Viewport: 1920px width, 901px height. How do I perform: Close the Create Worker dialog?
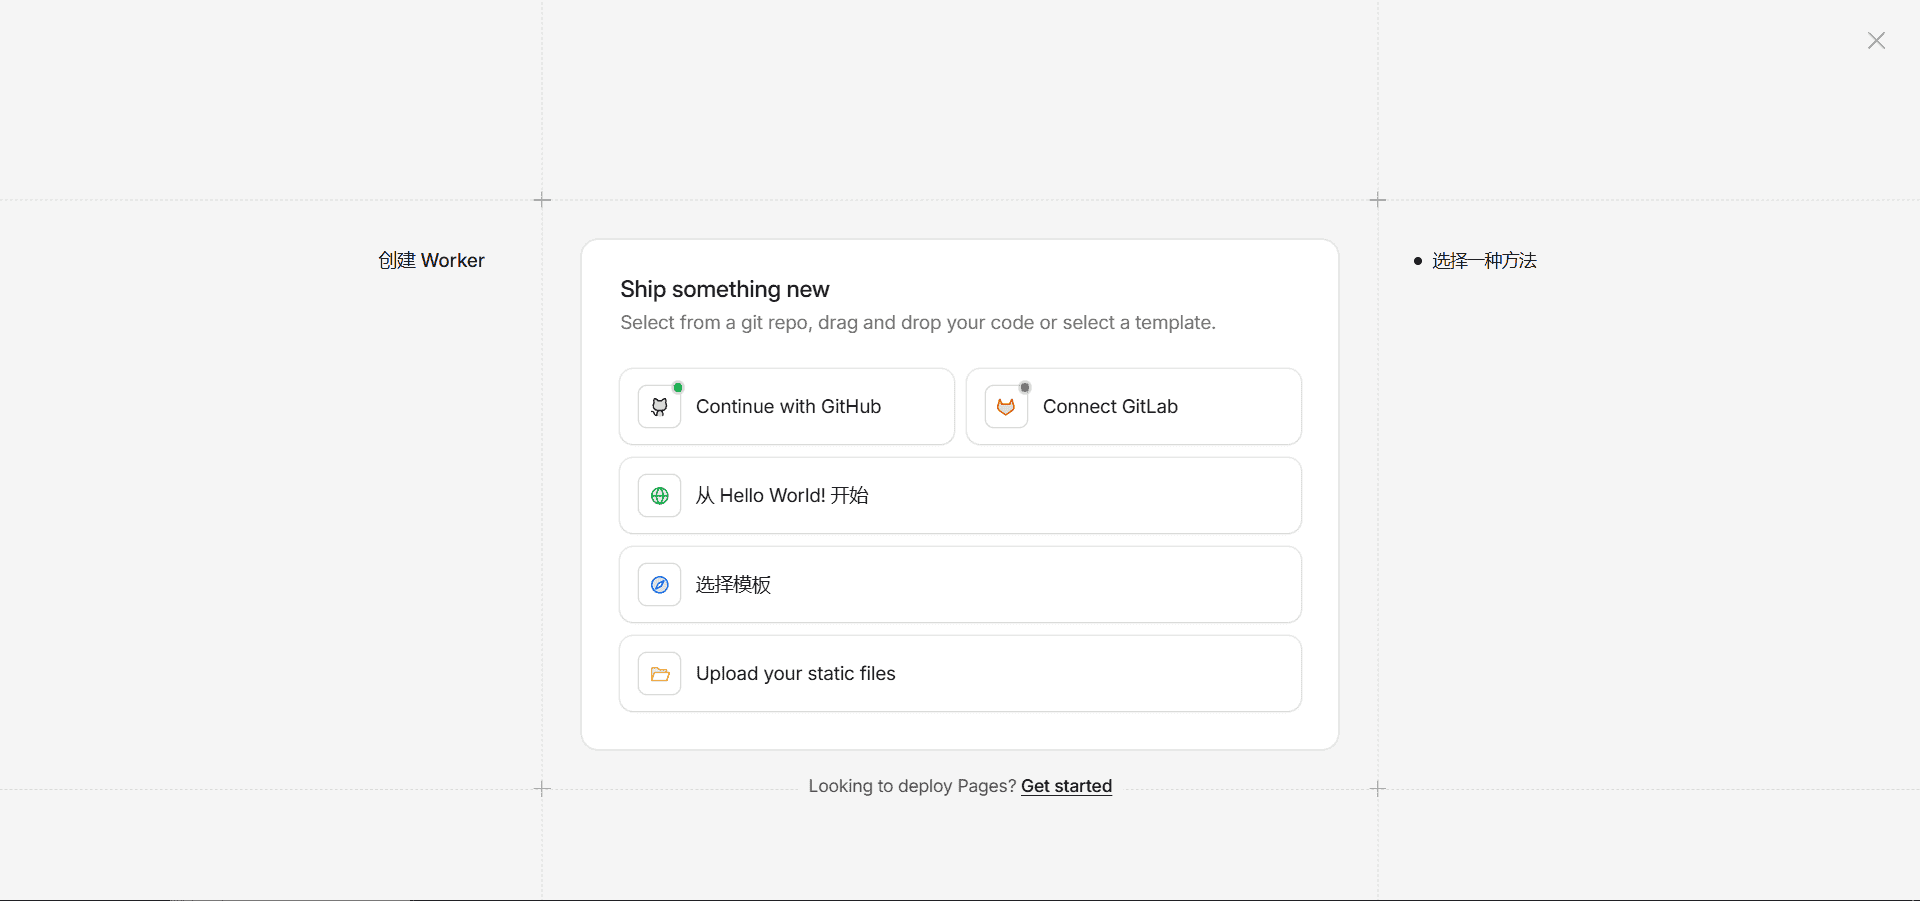[x=1876, y=41]
